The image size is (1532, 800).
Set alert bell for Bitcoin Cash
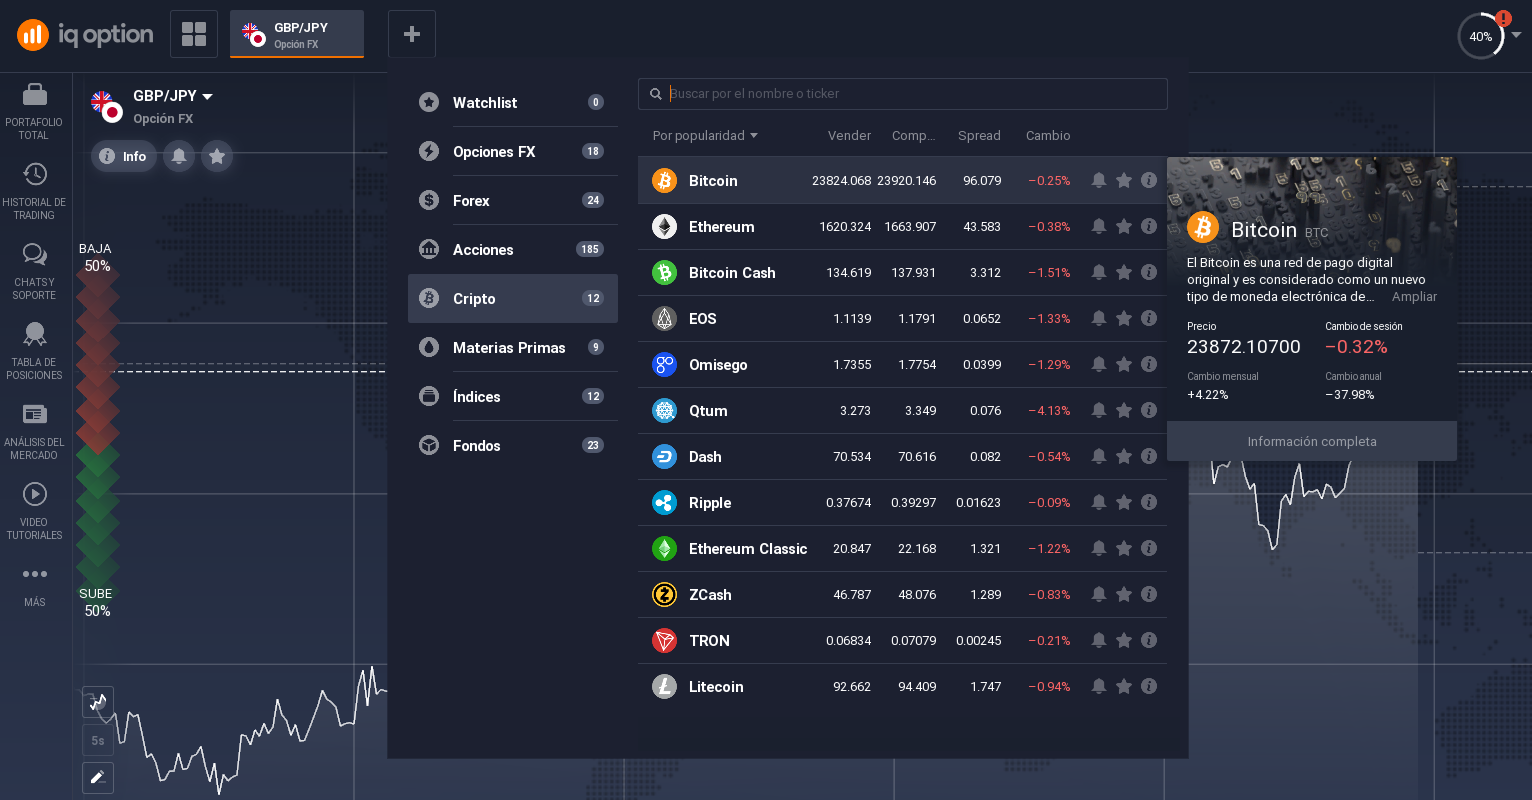(x=1099, y=273)
